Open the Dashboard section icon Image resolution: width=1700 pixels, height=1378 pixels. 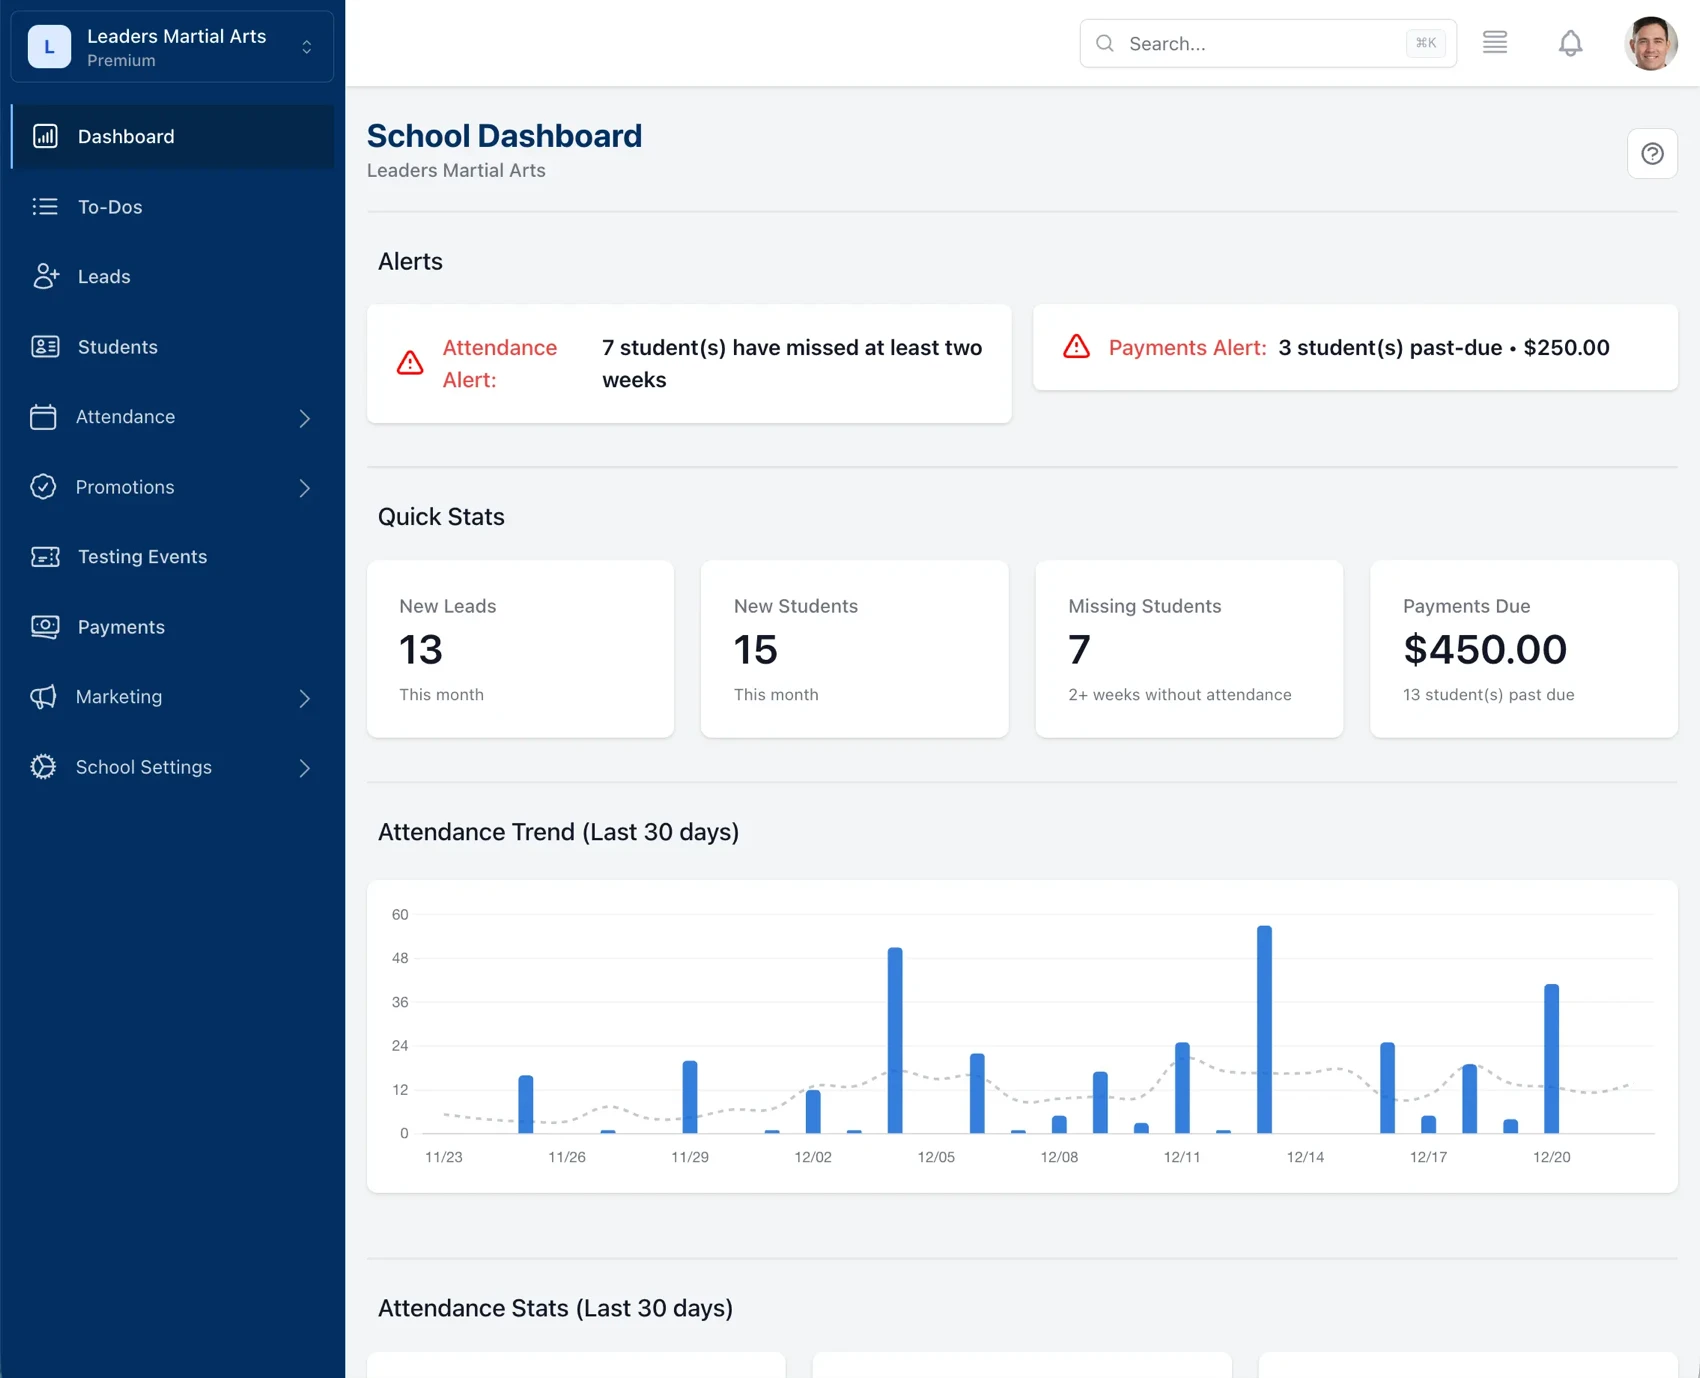(45, 136)
